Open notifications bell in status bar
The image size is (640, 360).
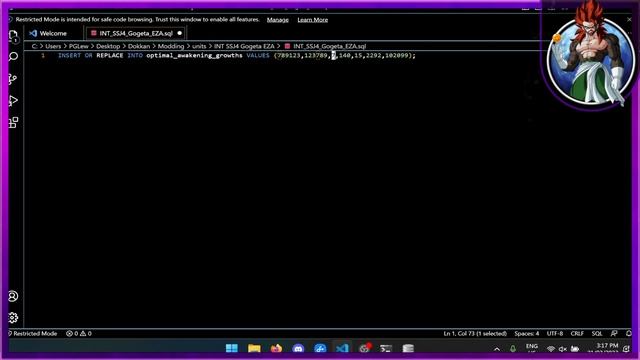(x=629, y=333)
